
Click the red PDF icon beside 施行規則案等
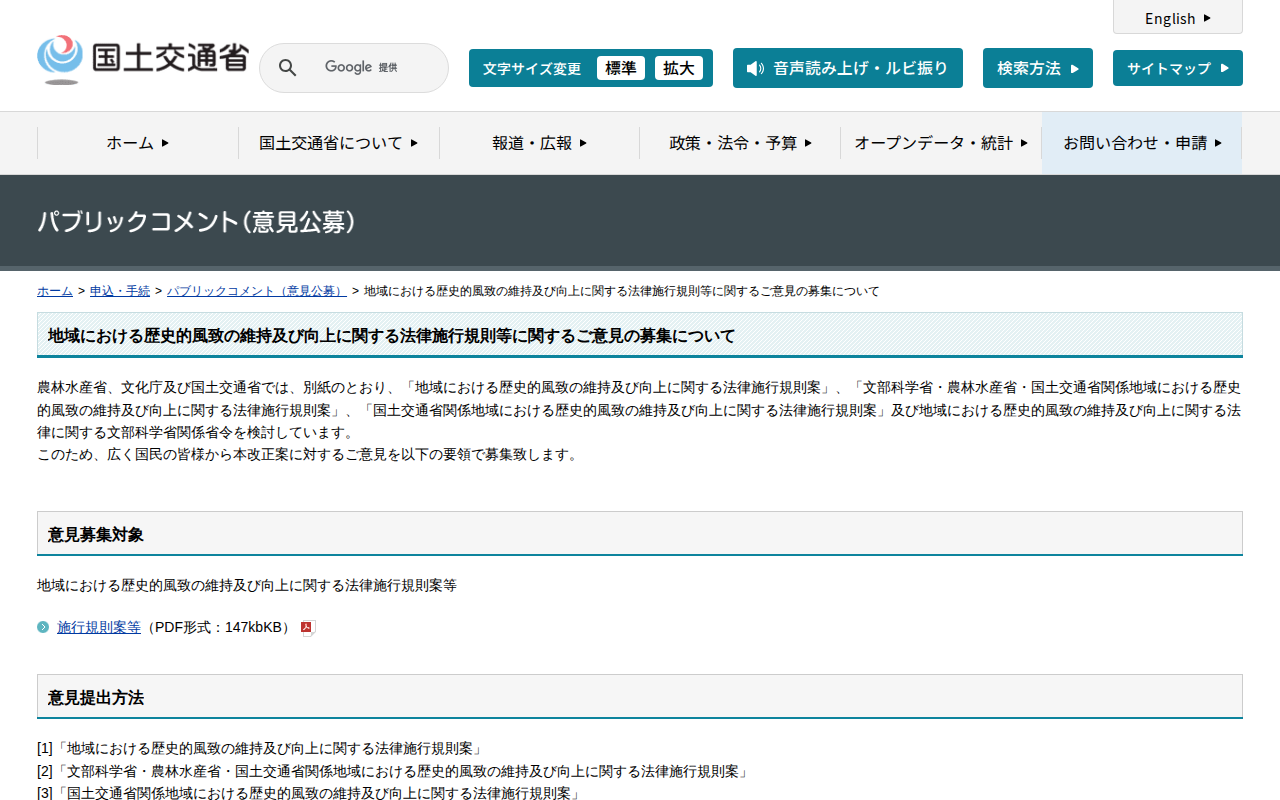[308, 628]
